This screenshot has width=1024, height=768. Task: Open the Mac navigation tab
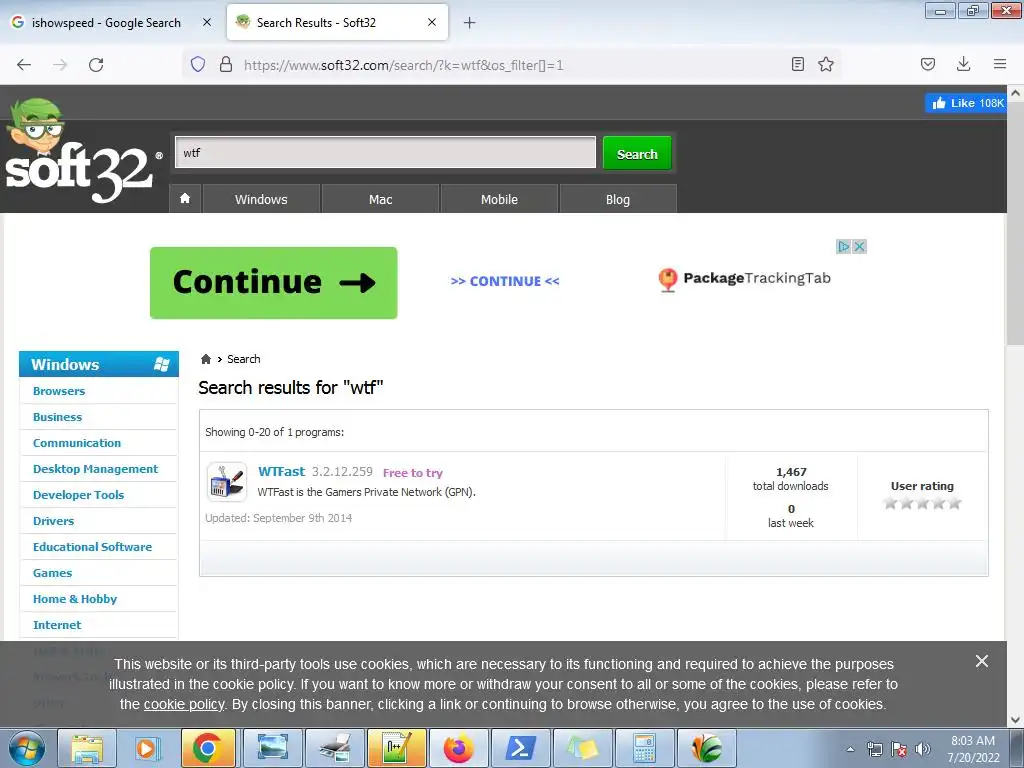[x=381, y=199]
